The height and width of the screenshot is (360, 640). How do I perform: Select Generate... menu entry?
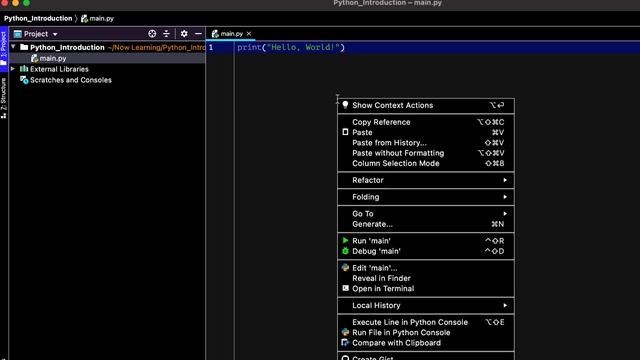(x=426, y=224)
